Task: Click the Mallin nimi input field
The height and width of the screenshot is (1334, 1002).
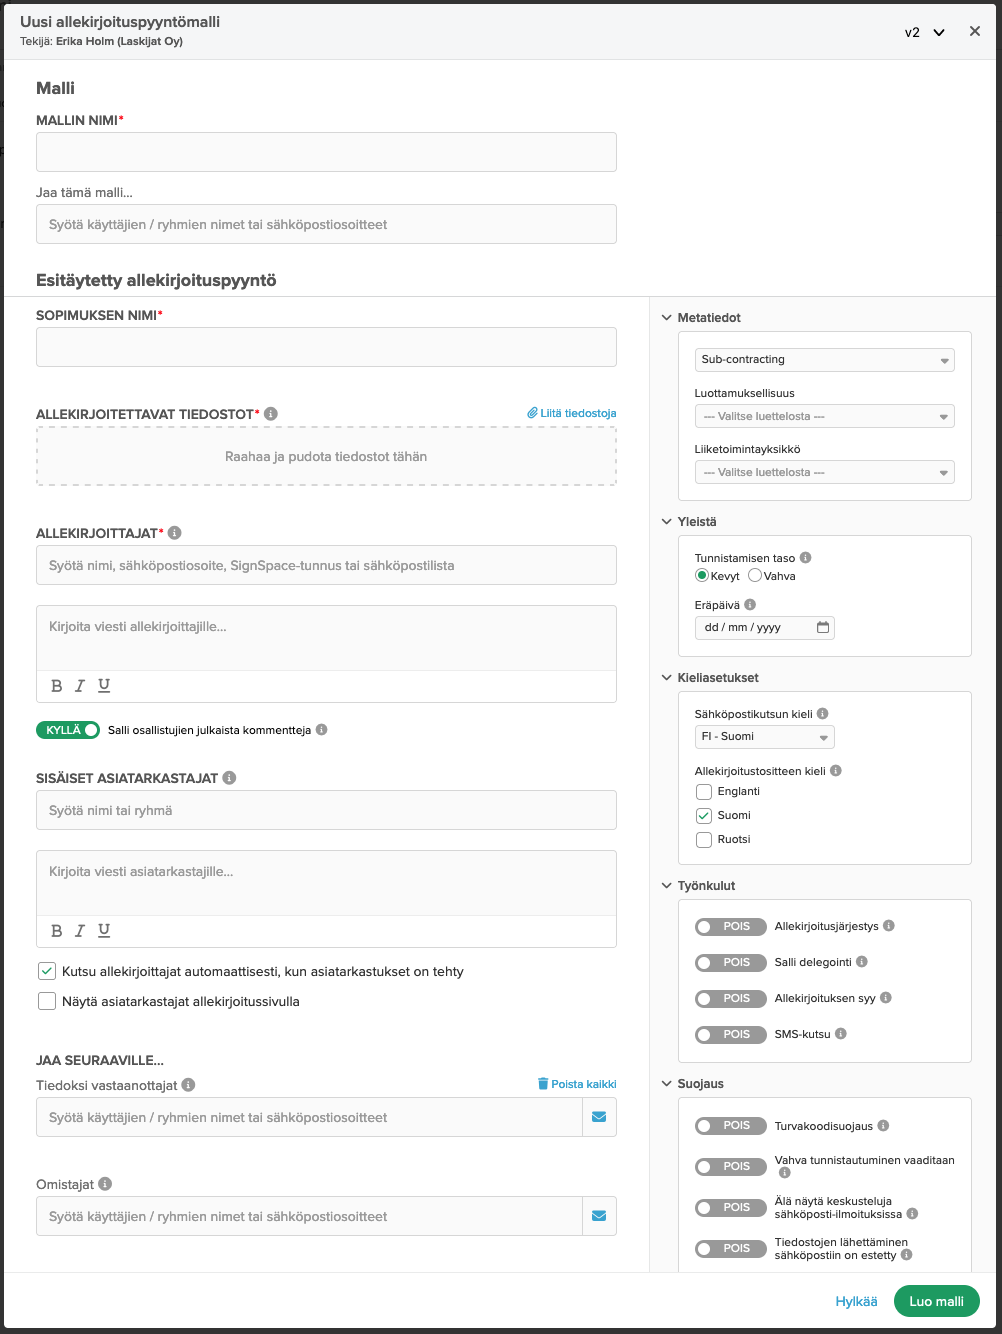Action: point(326,152)
